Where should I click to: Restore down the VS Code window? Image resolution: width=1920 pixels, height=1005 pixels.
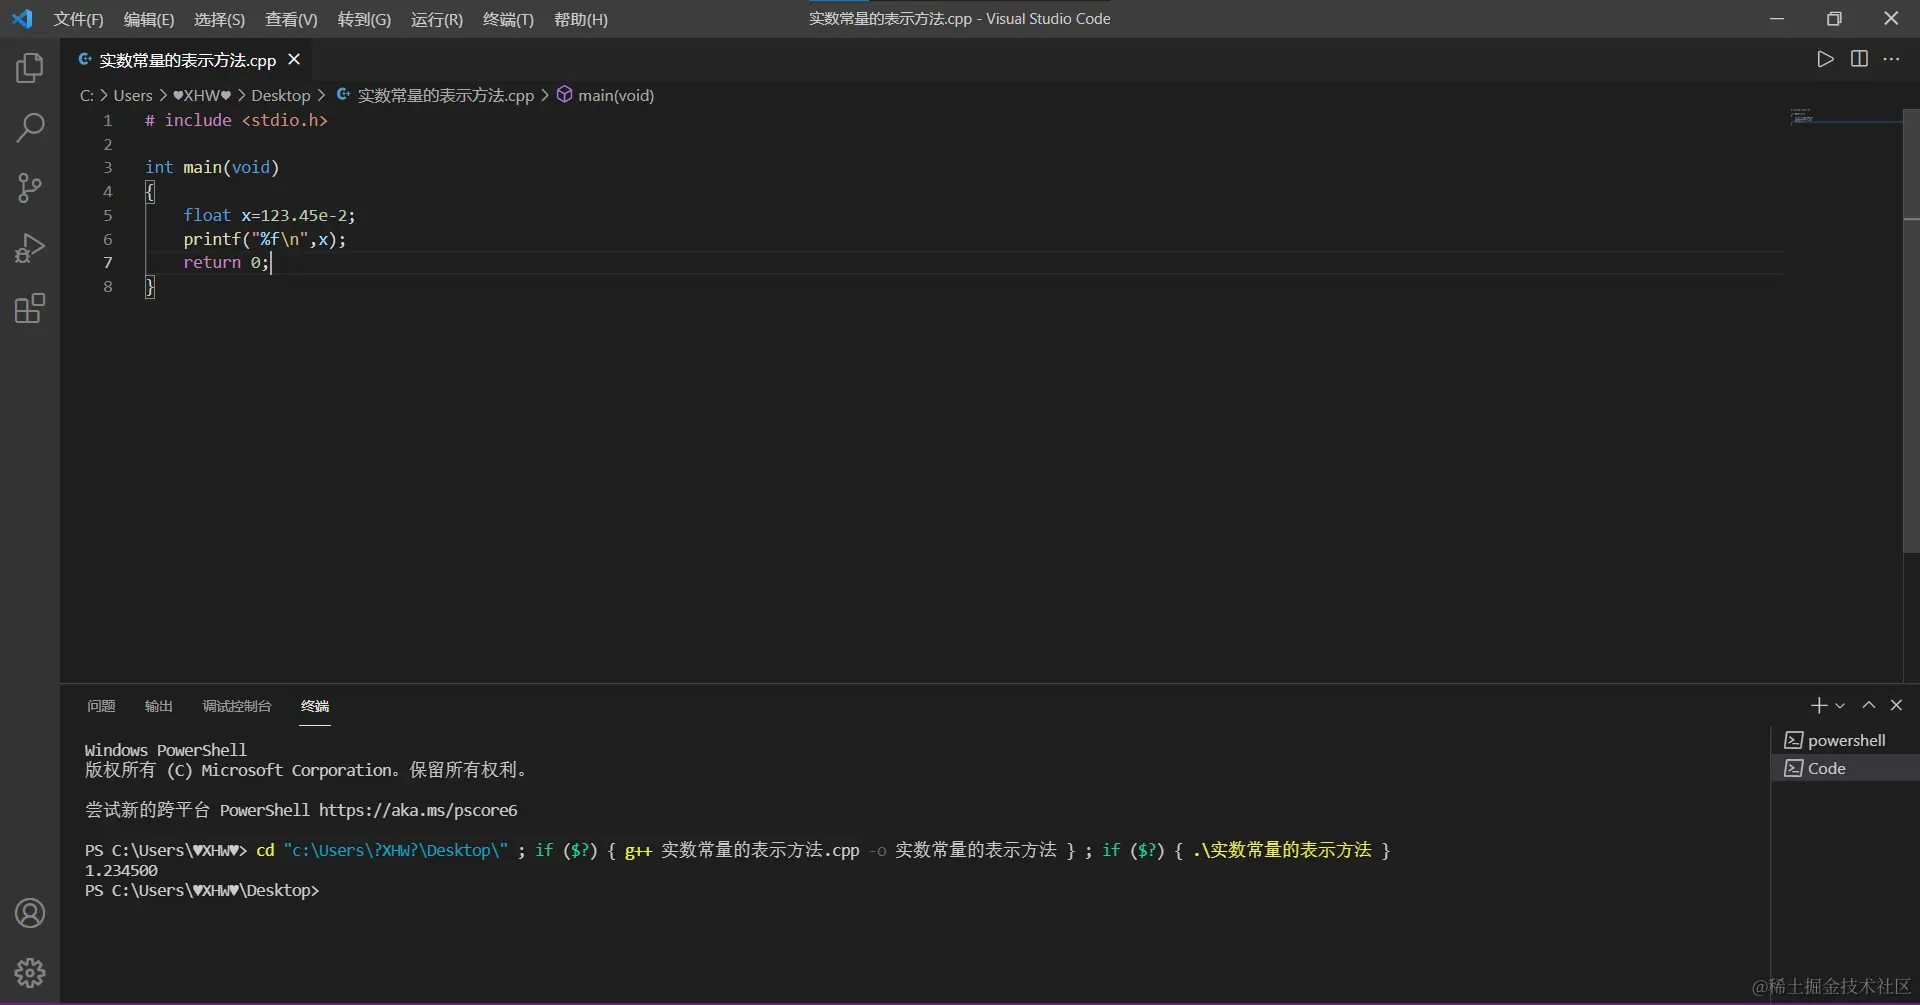[1834, 19]
